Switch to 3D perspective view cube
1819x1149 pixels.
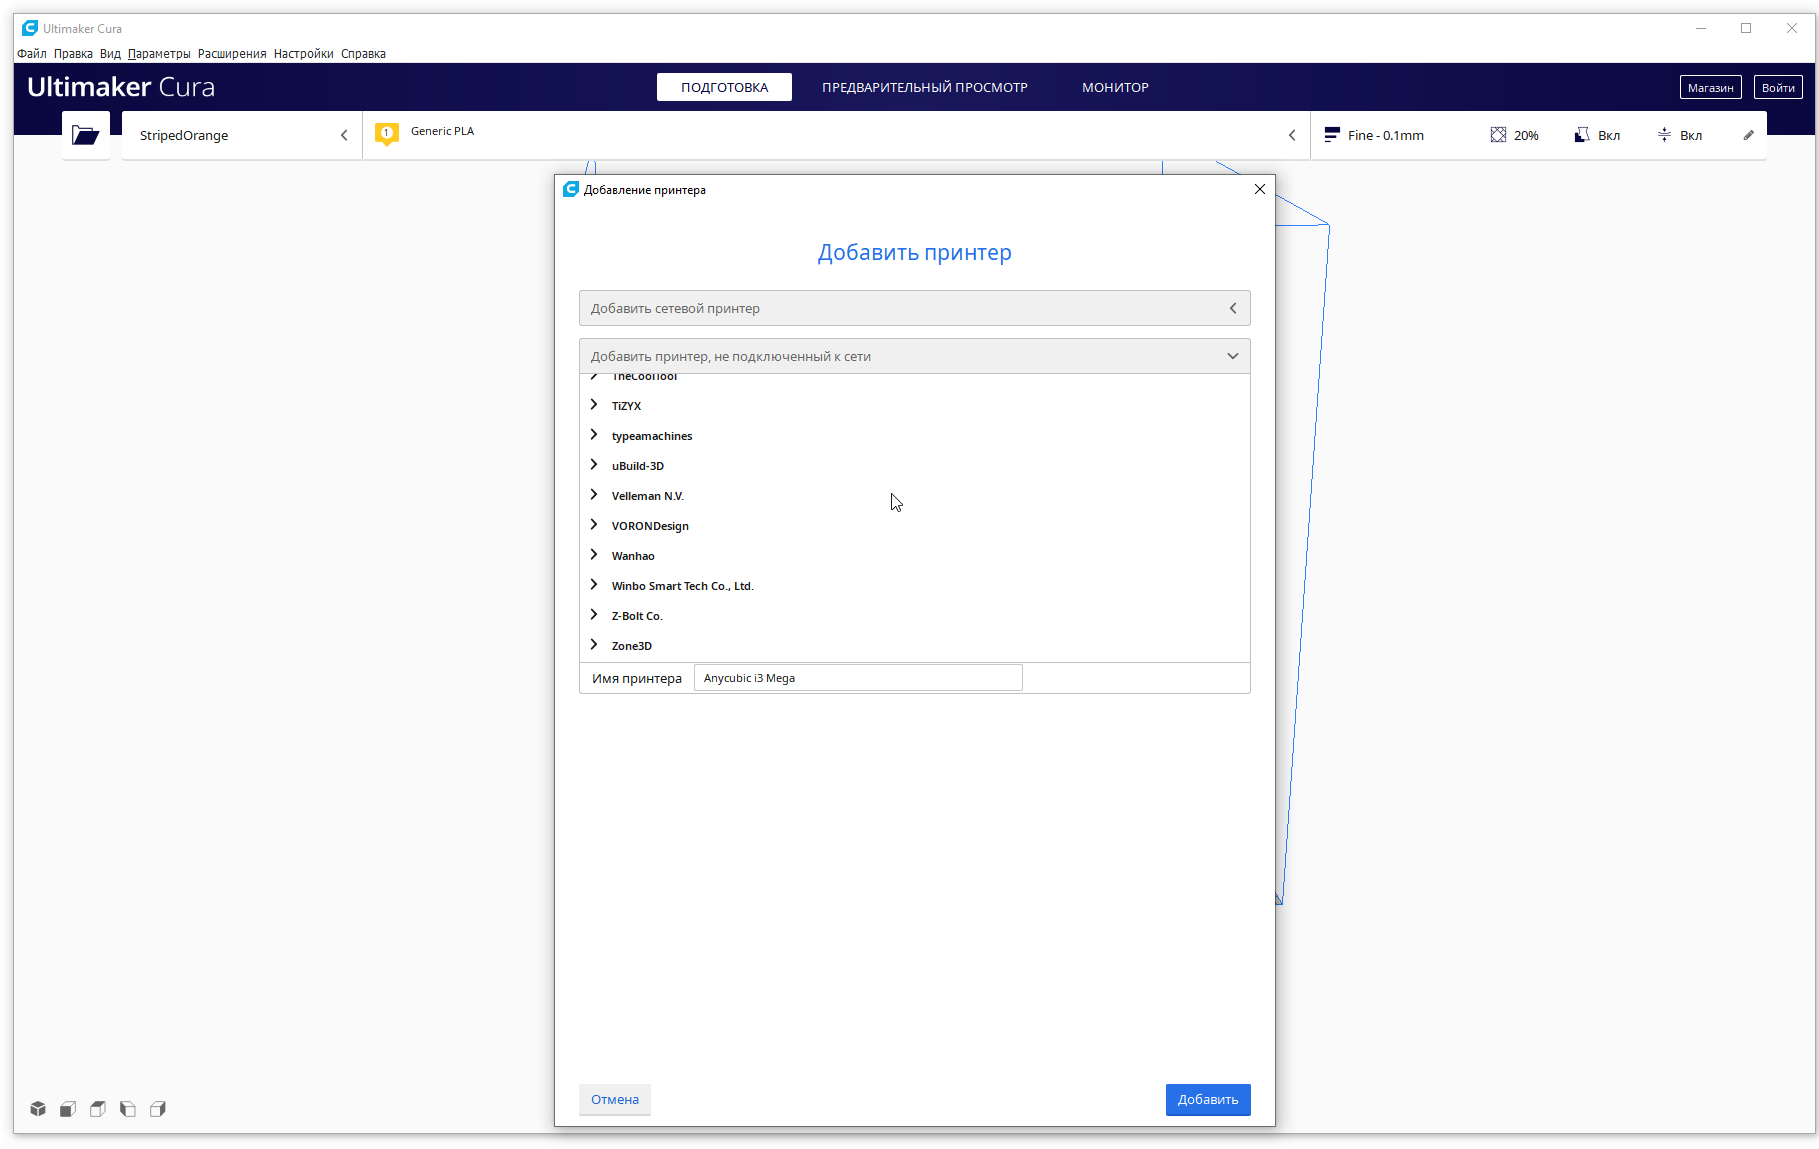(x=38, y=1109)
